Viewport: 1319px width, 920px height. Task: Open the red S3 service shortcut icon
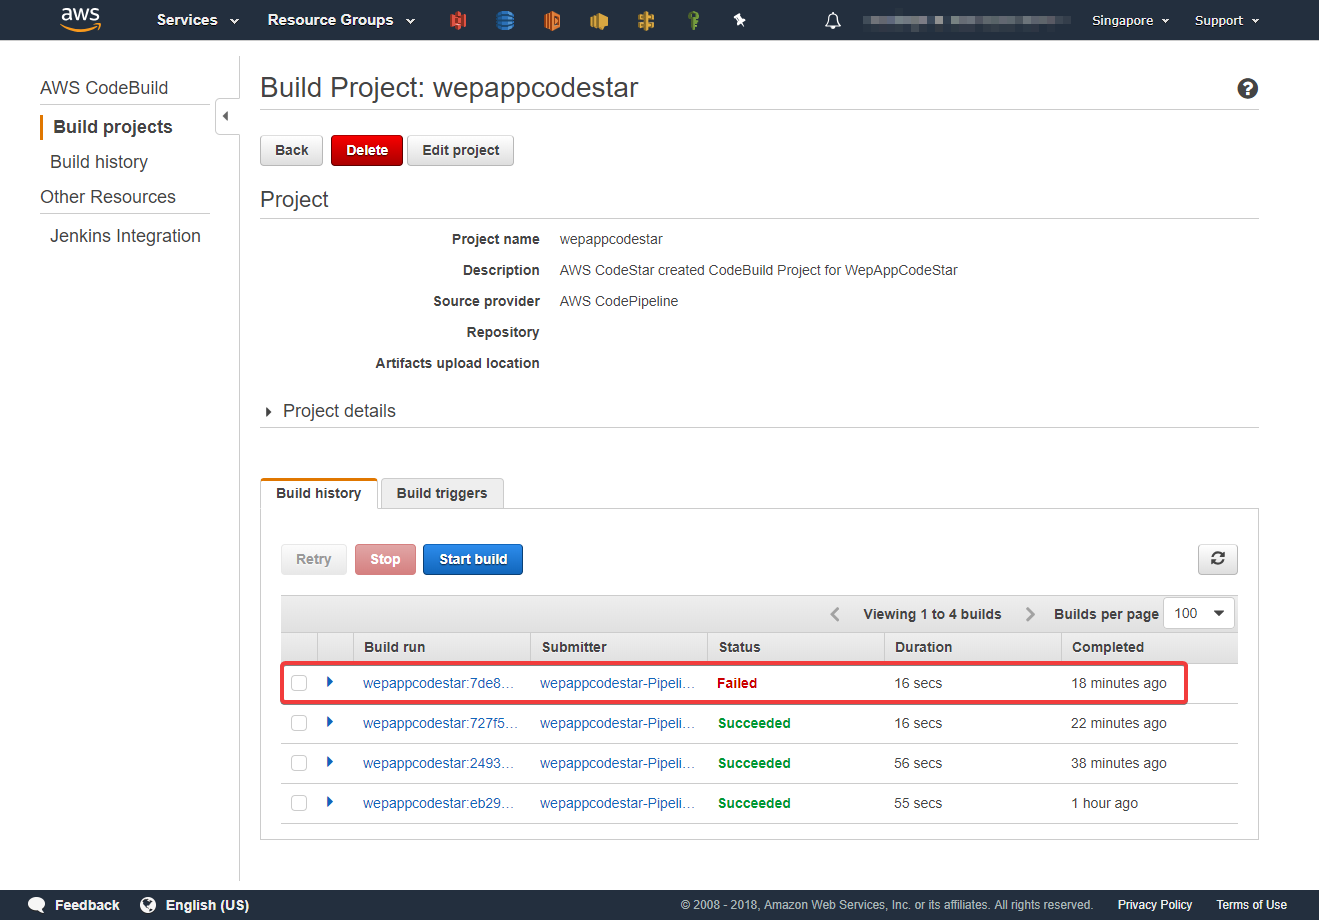(x=458, y=20)
